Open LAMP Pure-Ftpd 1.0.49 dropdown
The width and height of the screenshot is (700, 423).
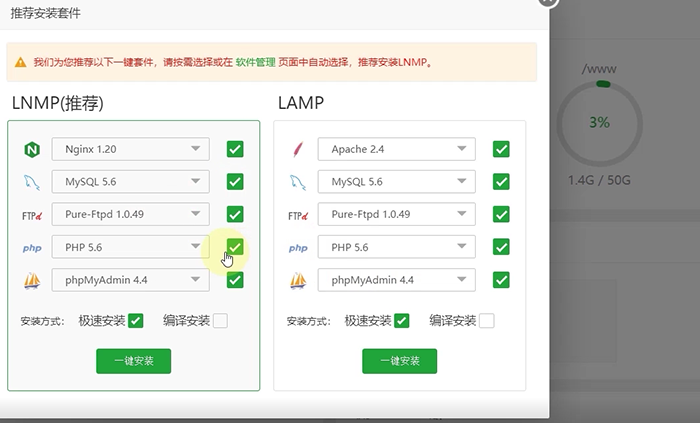[x=396, y=214]
